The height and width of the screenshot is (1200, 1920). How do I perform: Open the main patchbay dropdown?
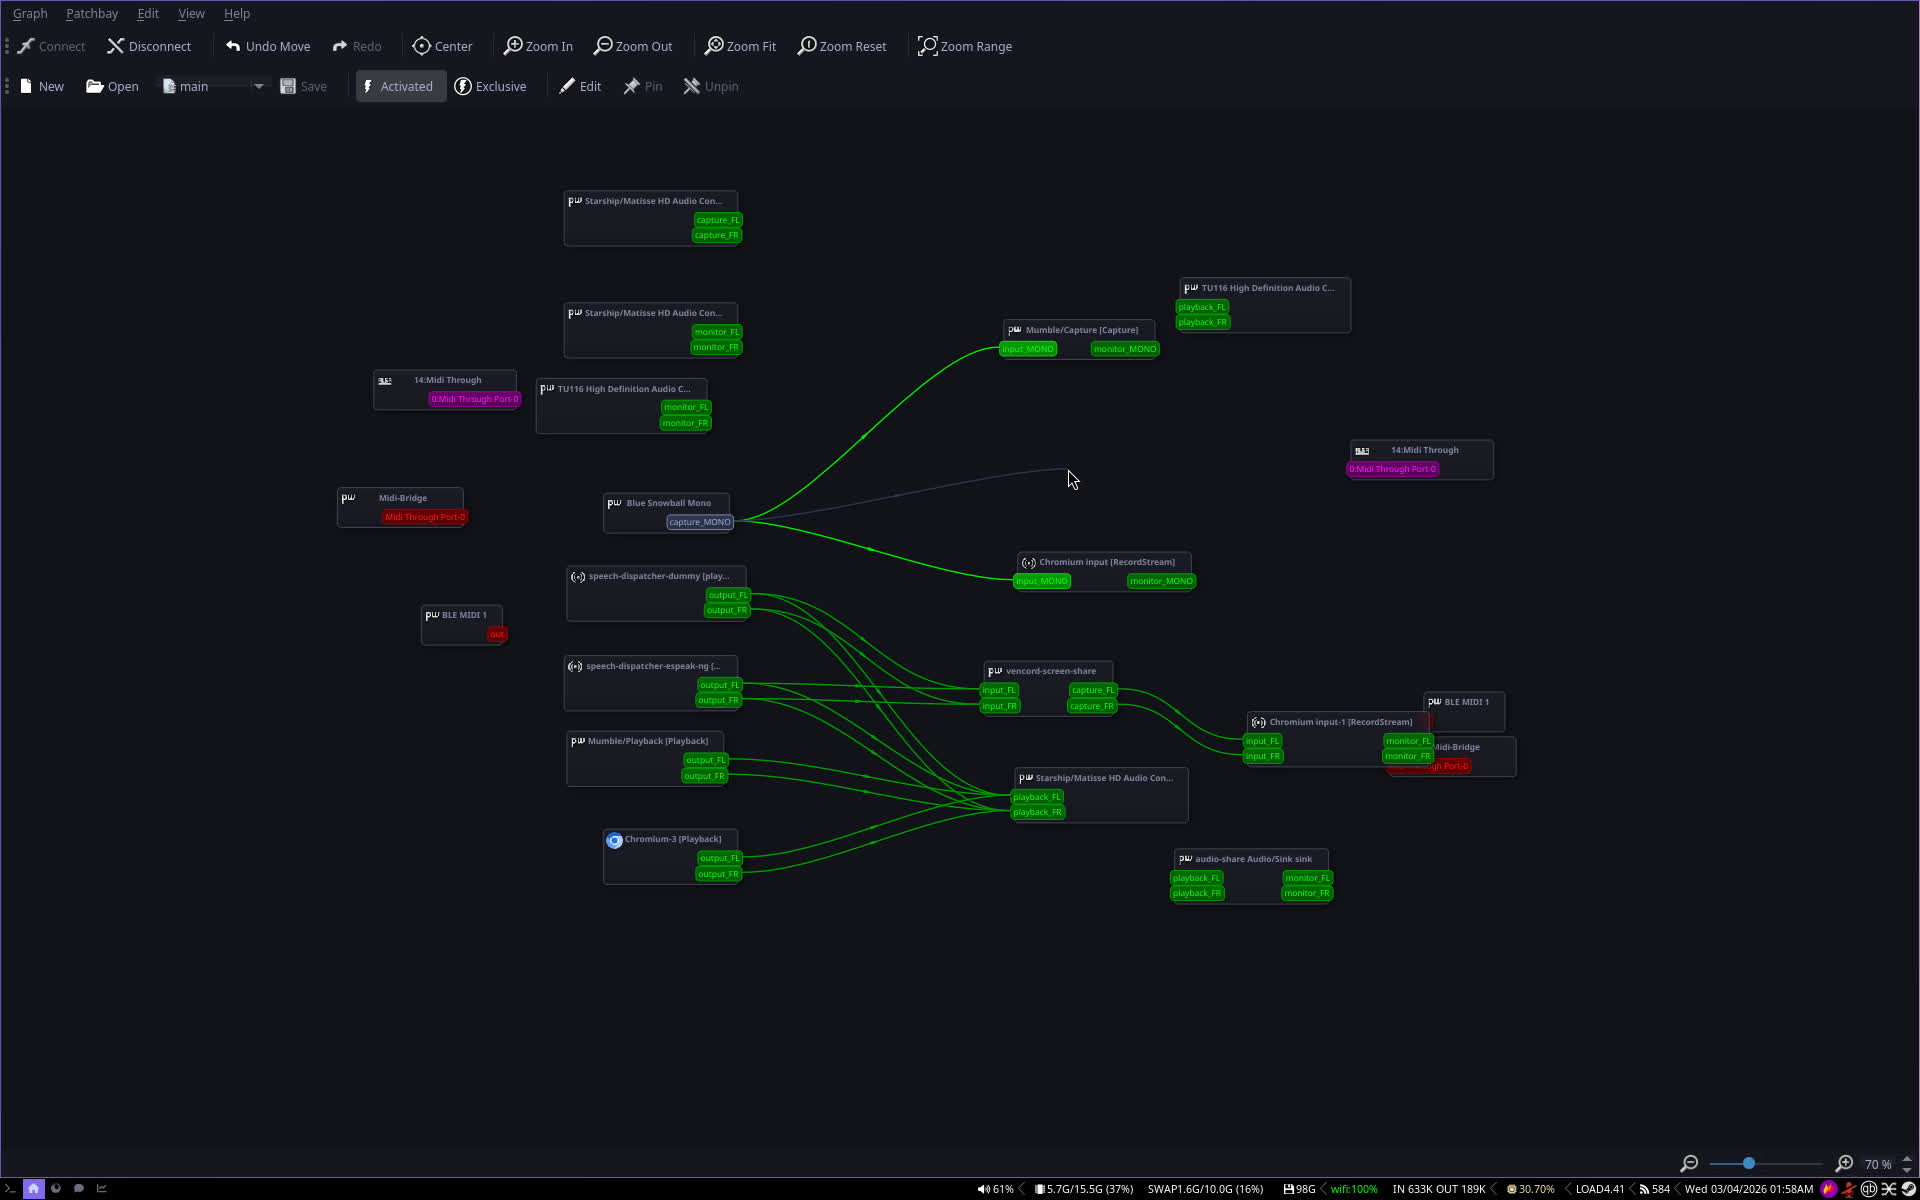point(258,86)
